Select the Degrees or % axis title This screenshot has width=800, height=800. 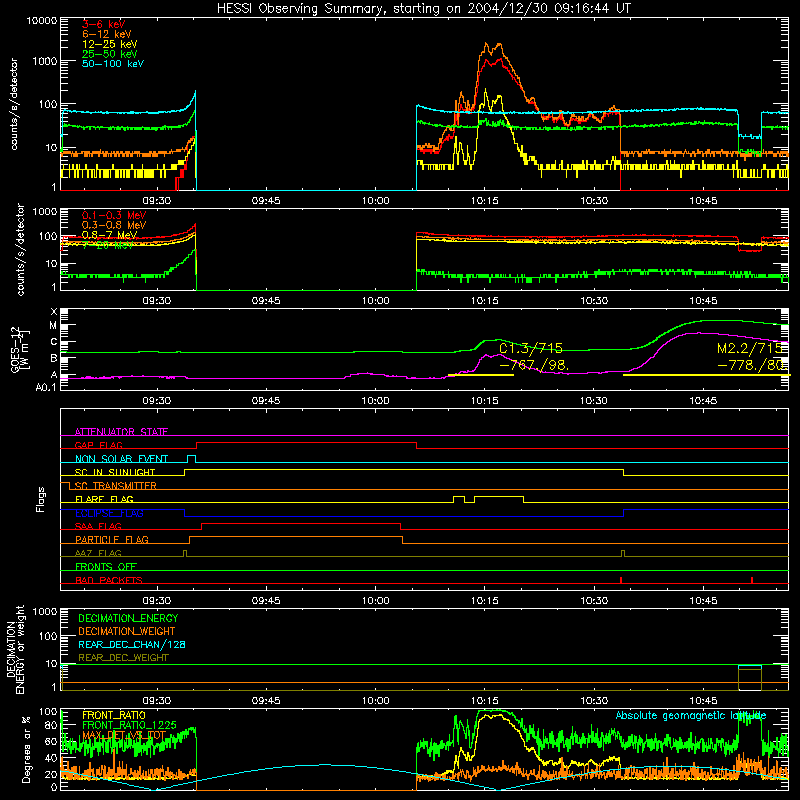[x=26, y=750]
